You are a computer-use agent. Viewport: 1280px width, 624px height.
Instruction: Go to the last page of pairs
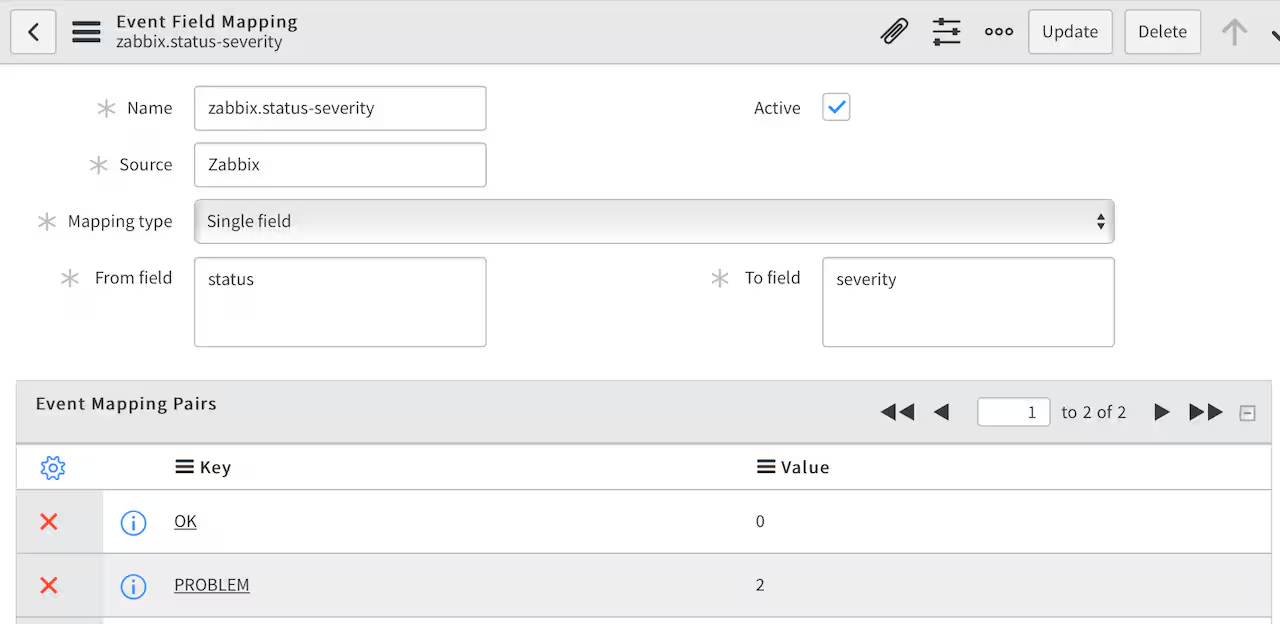1206,412
